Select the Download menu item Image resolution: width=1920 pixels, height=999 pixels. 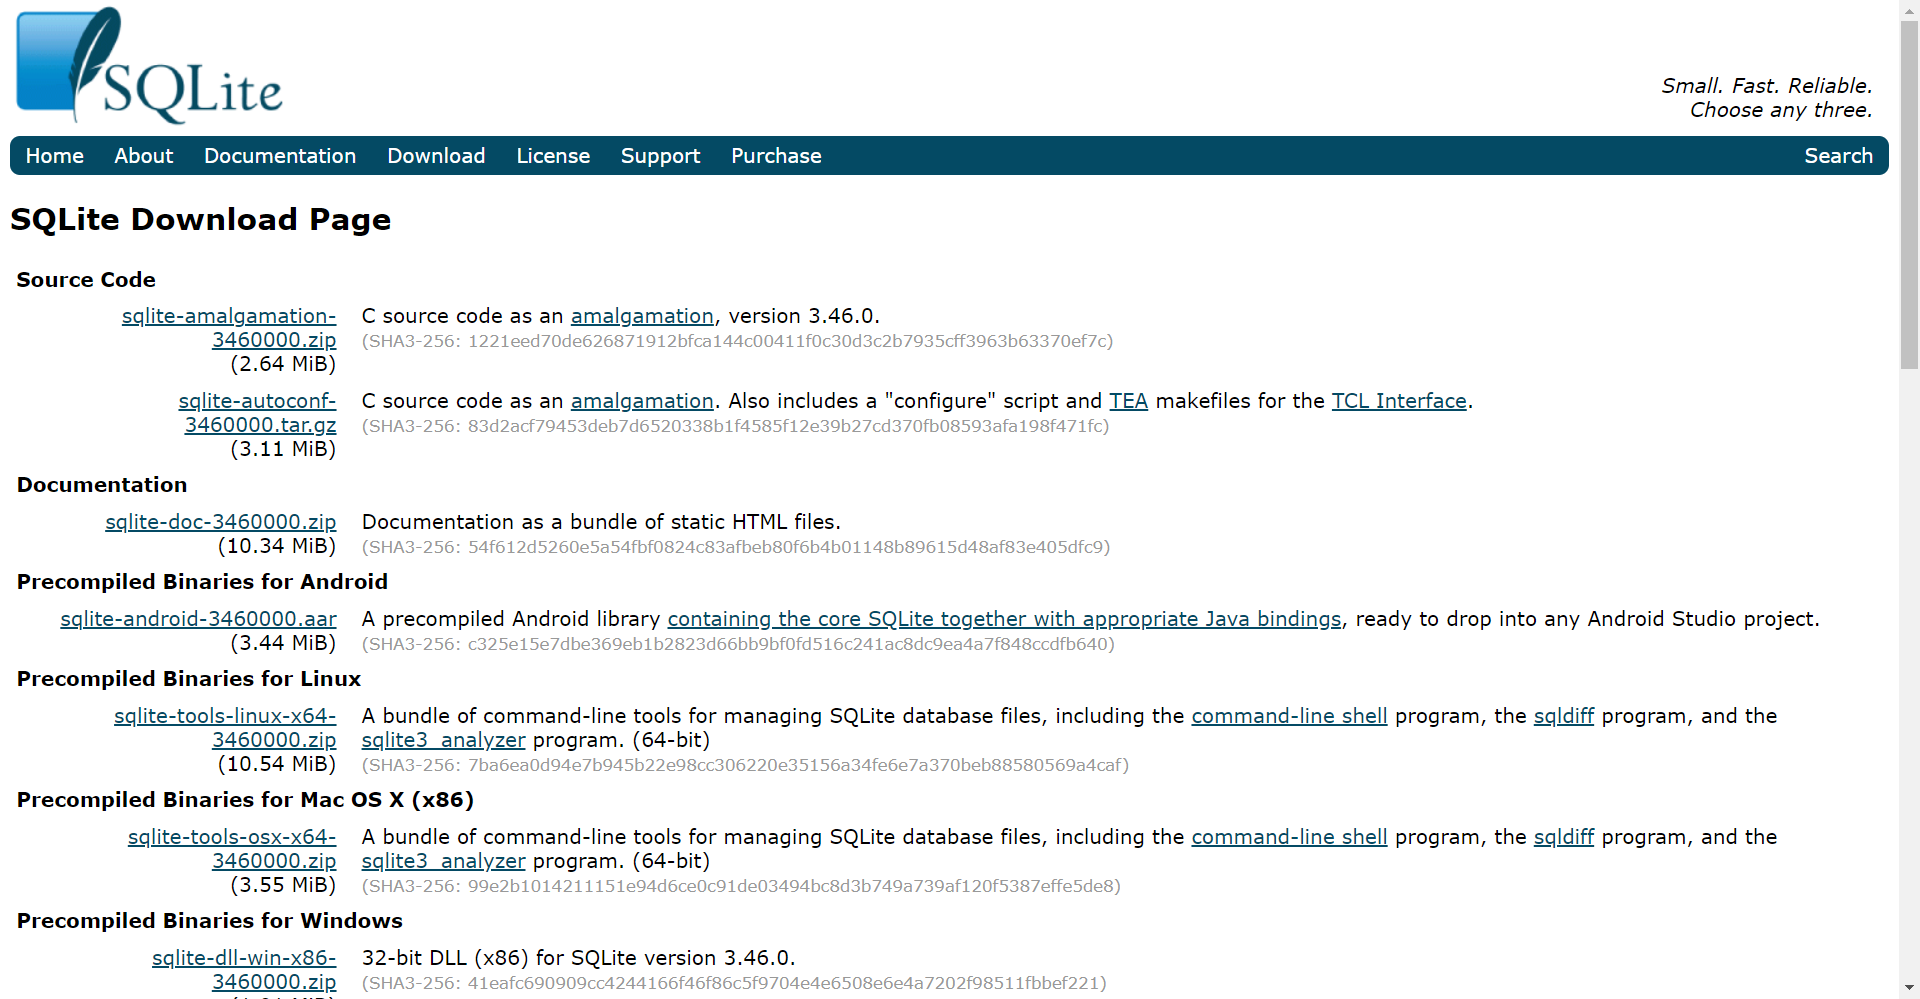[x=436, y=156]
